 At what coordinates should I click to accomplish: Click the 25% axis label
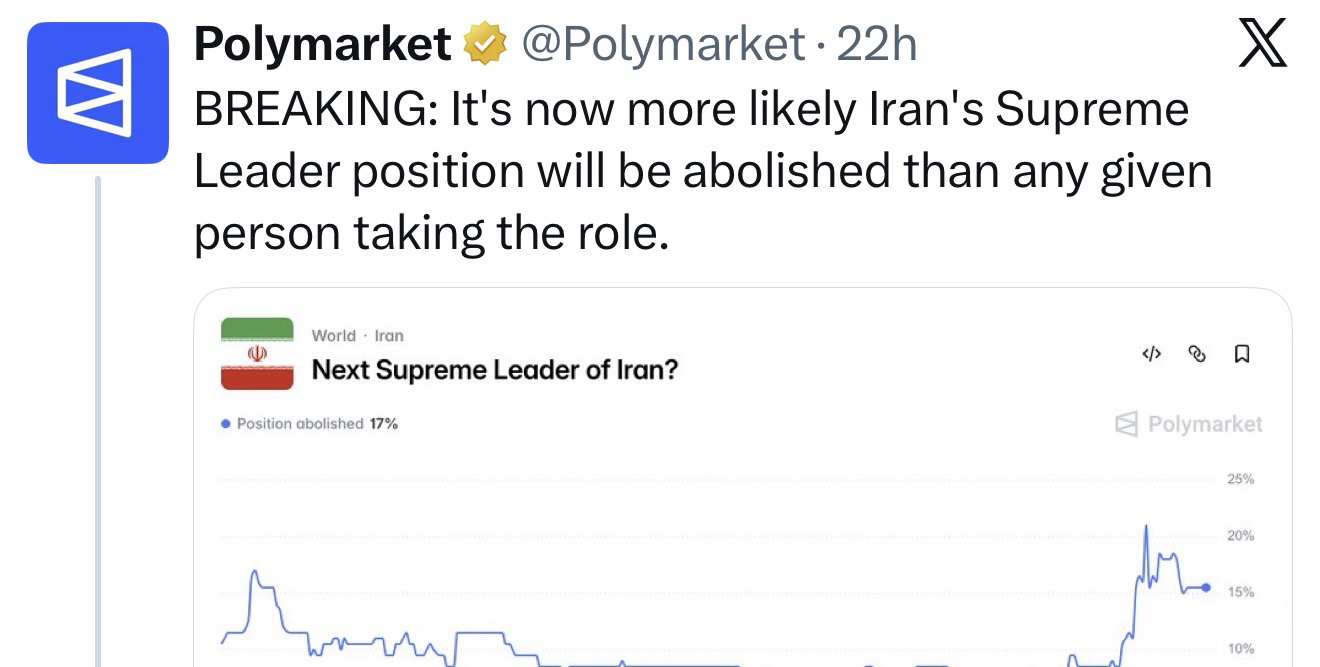tap(1240, 480)
